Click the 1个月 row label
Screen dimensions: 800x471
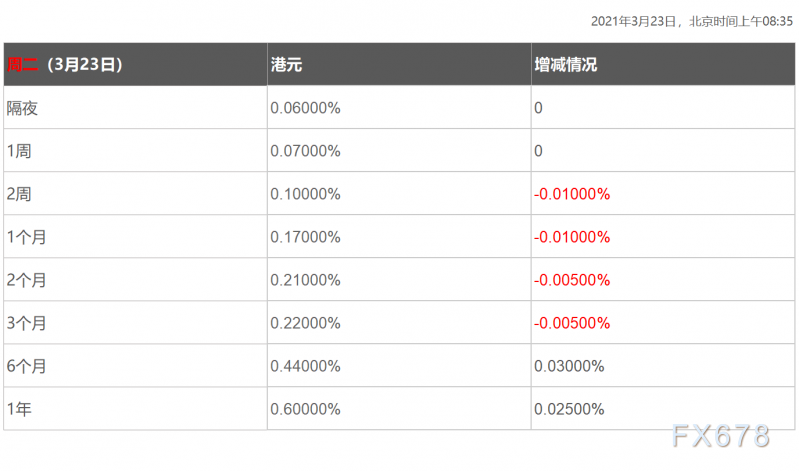click(27, 237)
